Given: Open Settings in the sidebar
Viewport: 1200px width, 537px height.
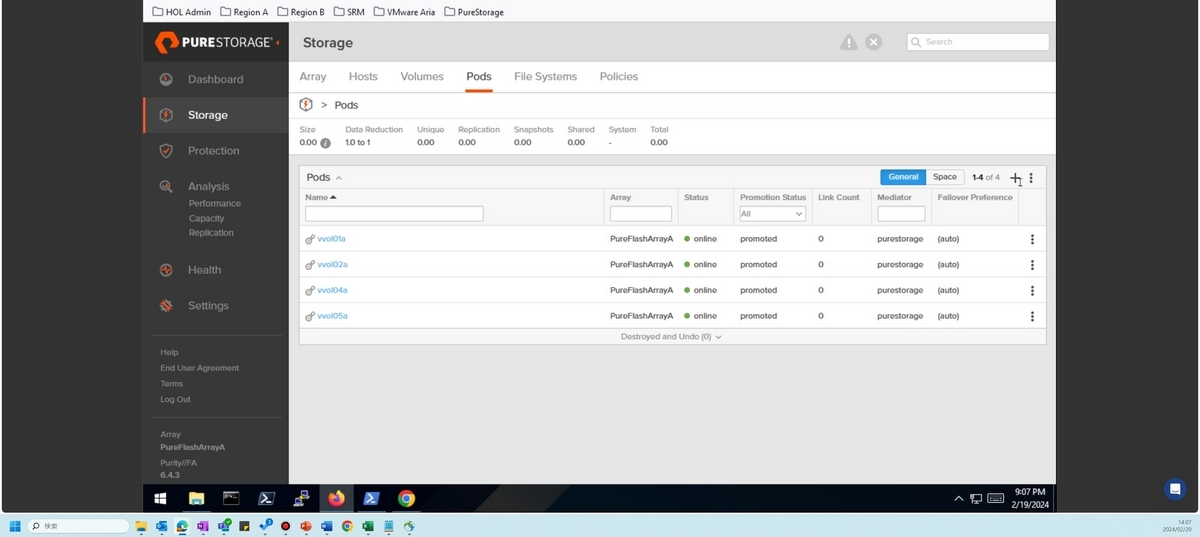Looking at the screenshot, I should pos(208,306).
